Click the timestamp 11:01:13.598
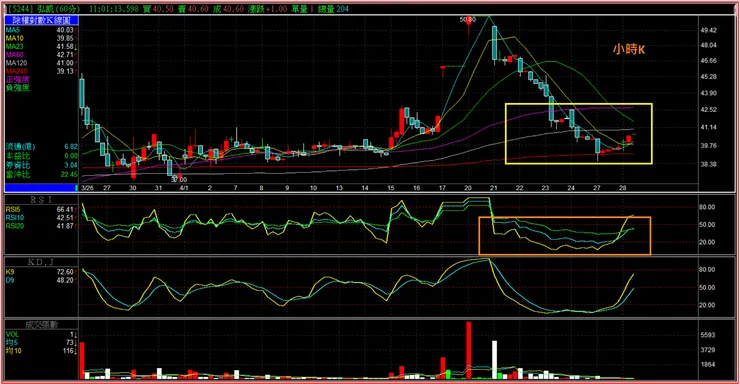 pos(114,8)
